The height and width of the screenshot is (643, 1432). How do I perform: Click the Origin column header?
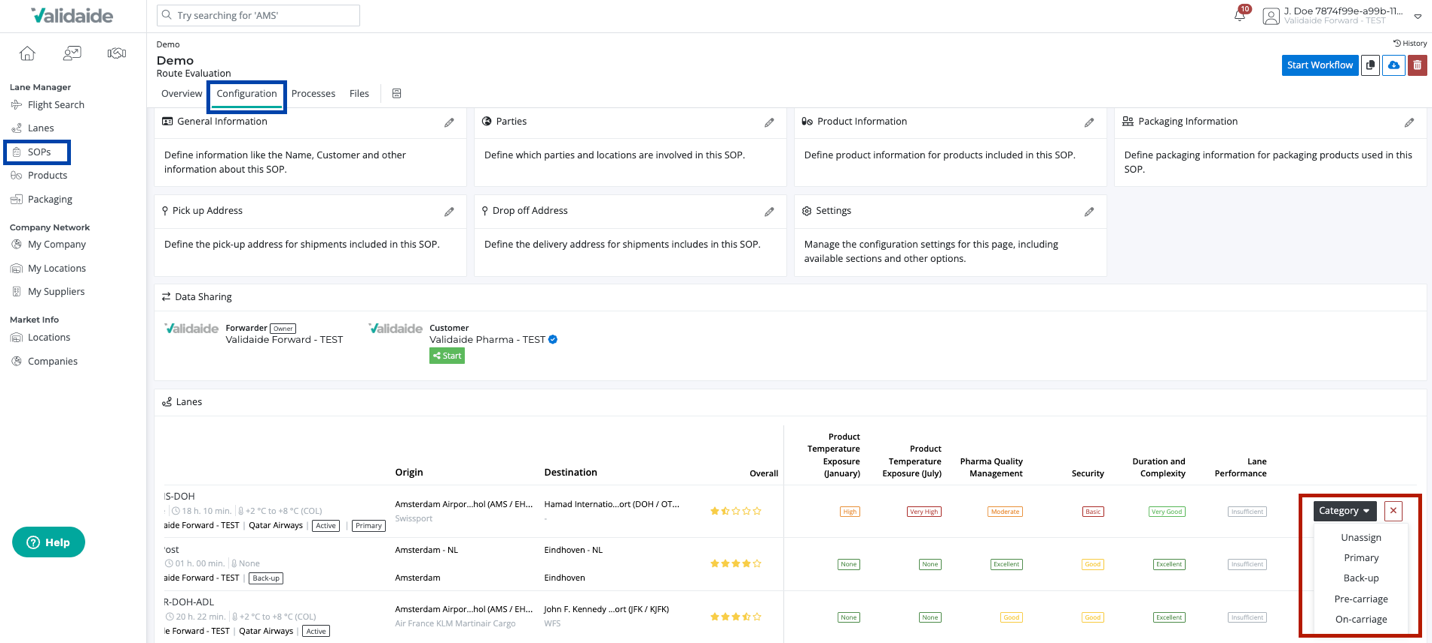pos(409,472)
